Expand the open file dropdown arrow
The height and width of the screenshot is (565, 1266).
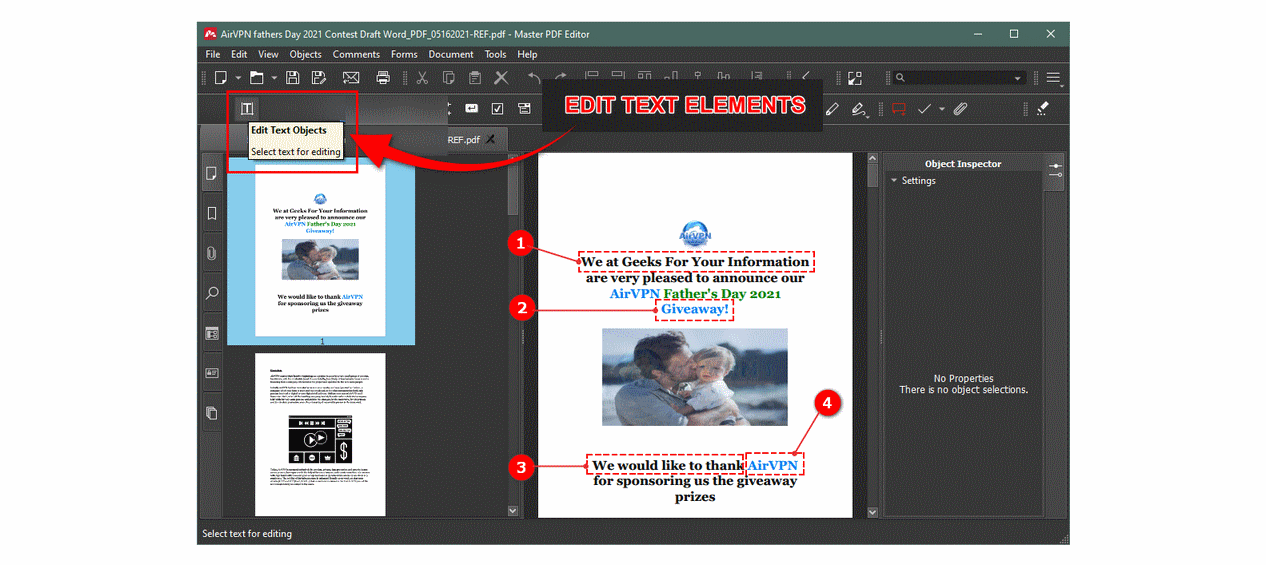tap(273, 78)
